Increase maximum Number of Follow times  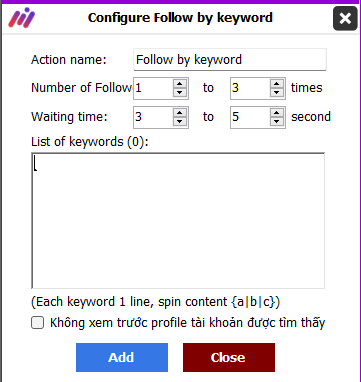click(x=277, y=84)
